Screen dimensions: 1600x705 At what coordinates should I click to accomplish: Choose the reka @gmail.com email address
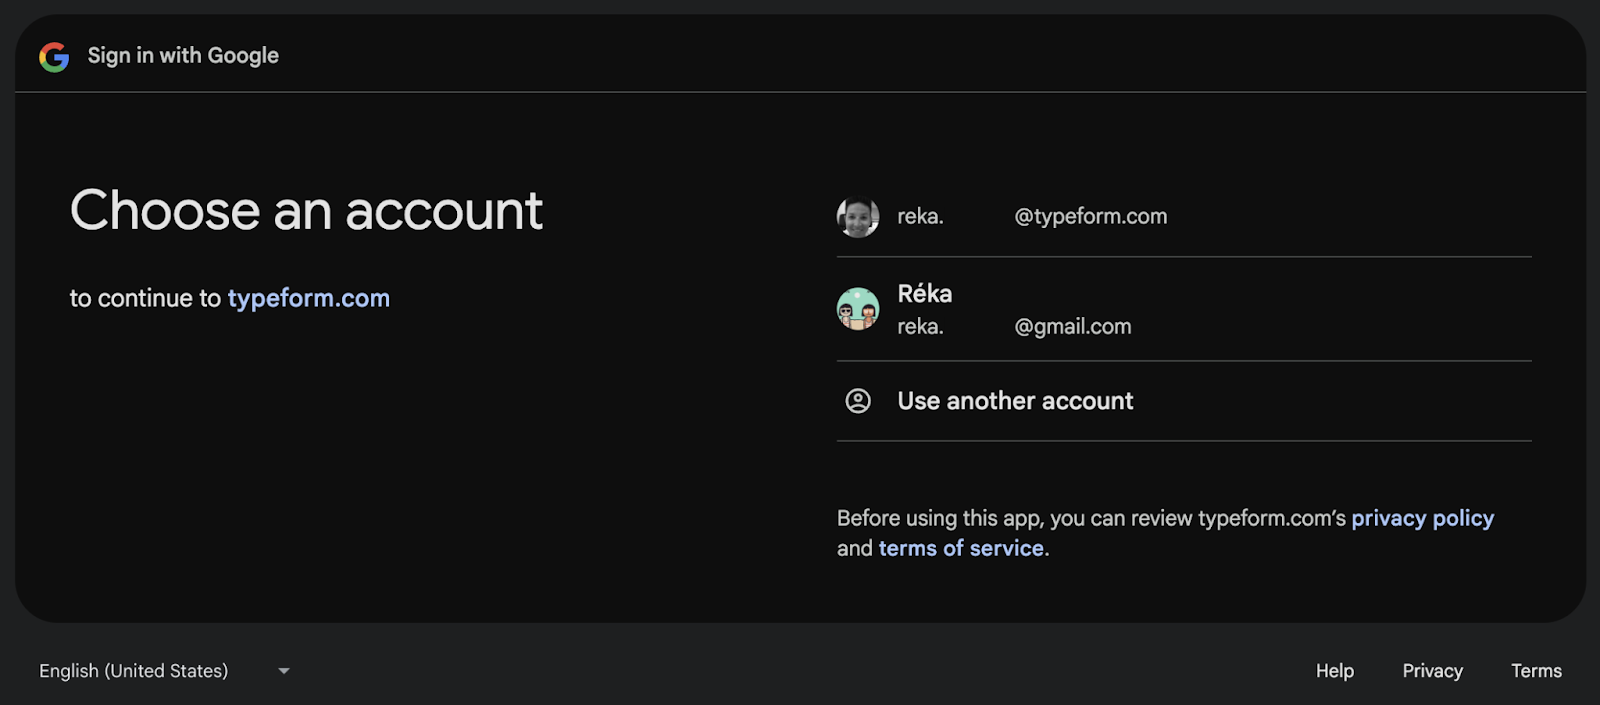[x=1014, y=327]
